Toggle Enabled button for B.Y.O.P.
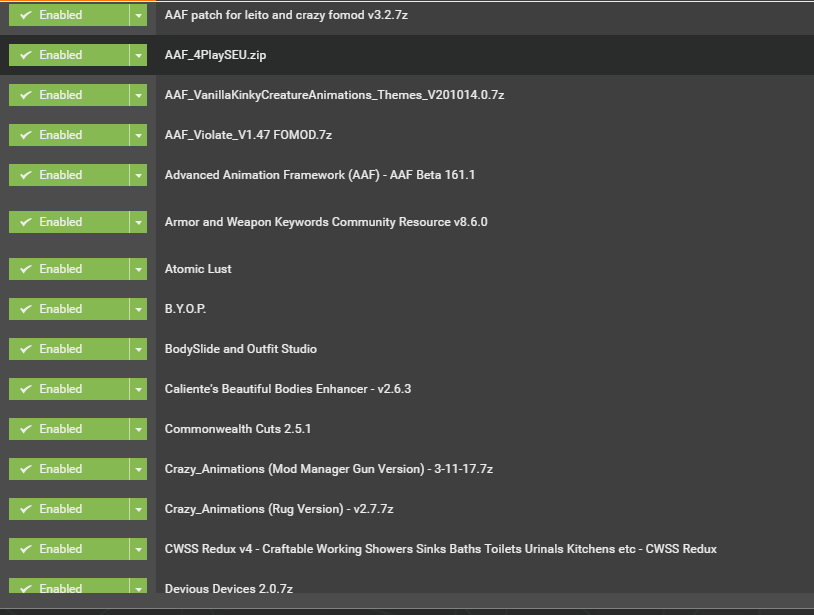Image resolution: width=814 pixels, height=615 pixels. 69,309
